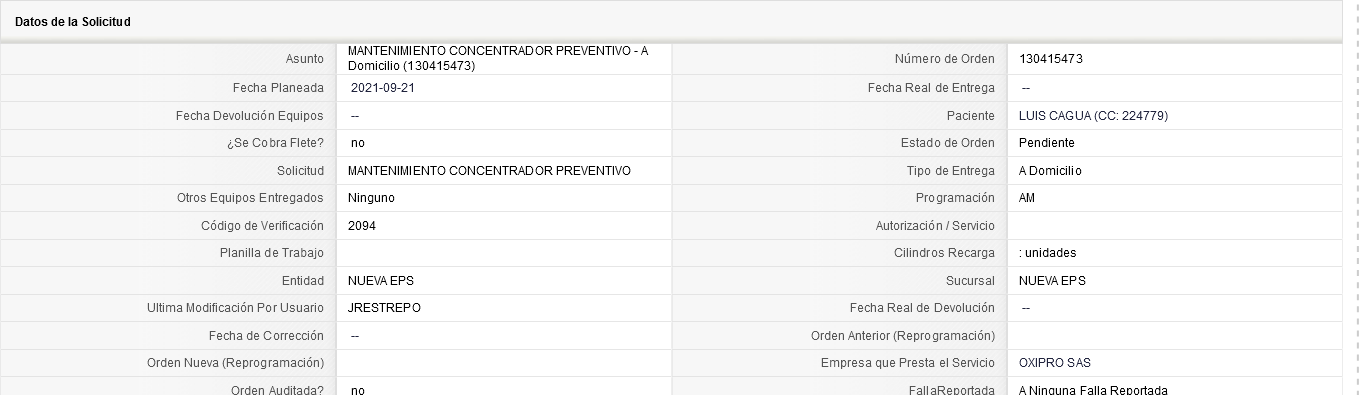Viewport: 1363px width, 395px height.
Task: Click the Datos de la Solicitud header
Action: pos(73,21)
